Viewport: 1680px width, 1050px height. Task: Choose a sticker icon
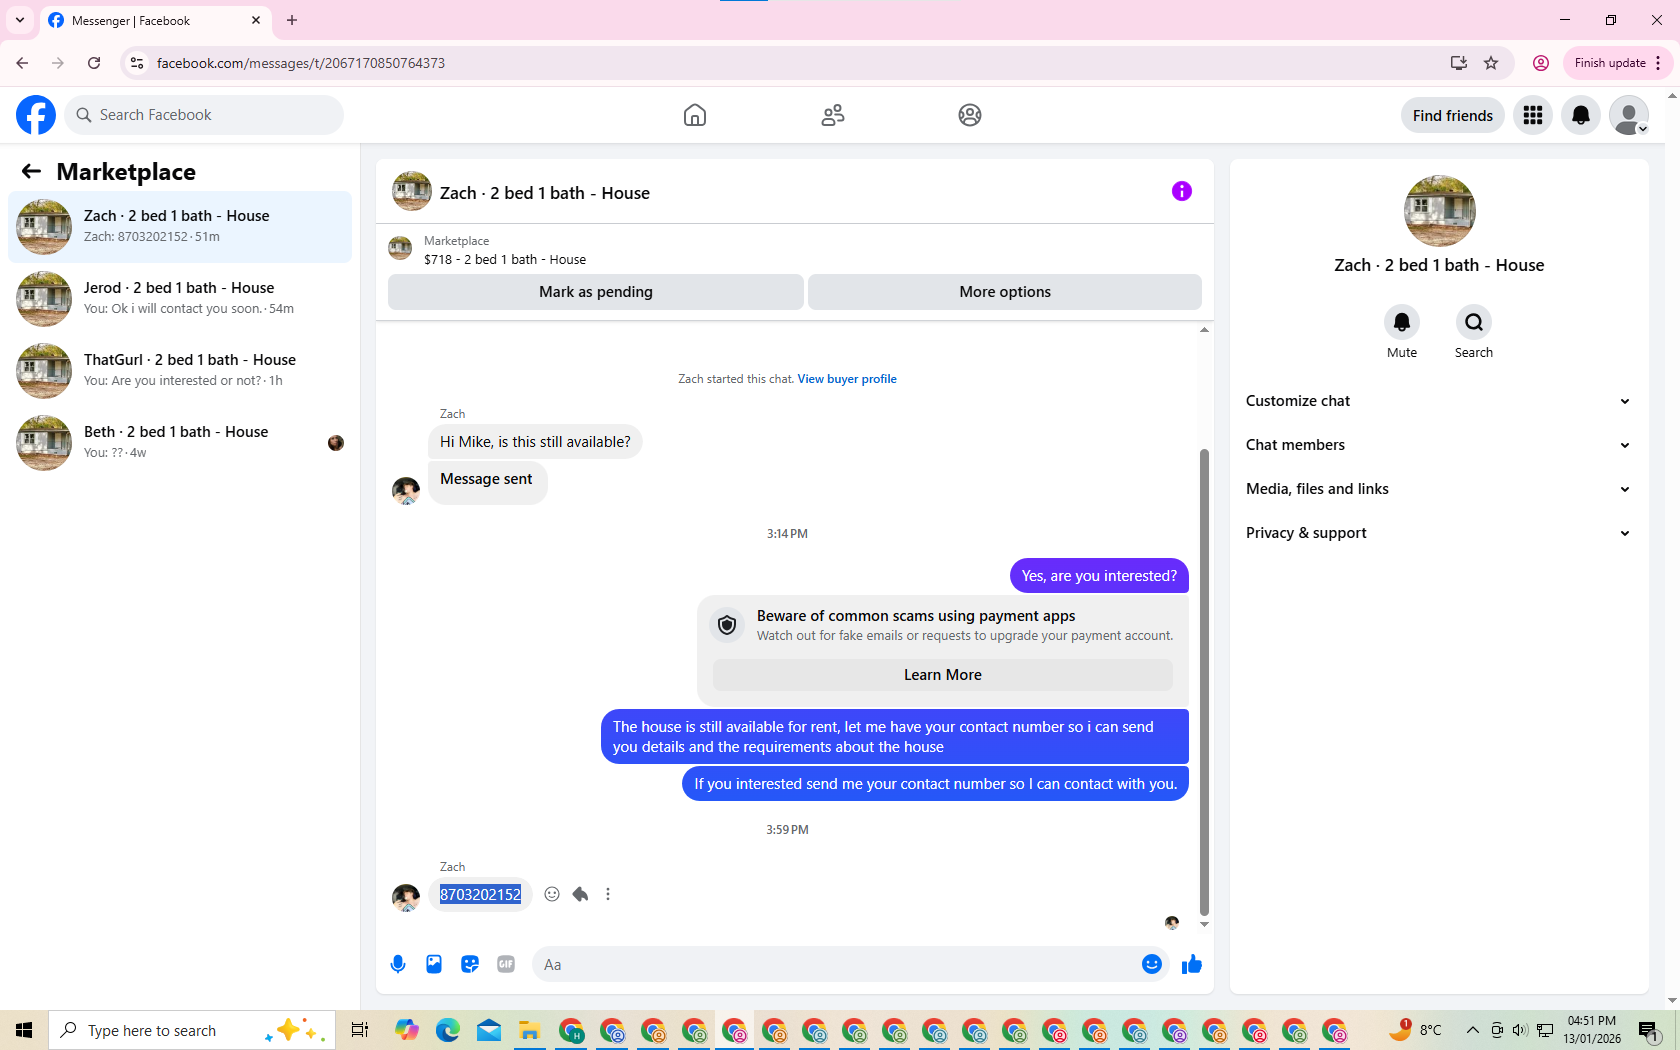point(470,964)
